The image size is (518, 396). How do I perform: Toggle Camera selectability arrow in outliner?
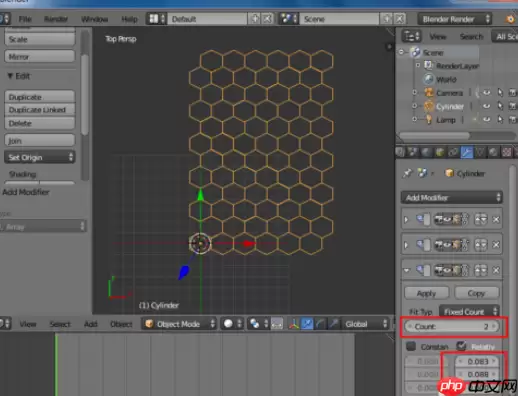point(500,93)
